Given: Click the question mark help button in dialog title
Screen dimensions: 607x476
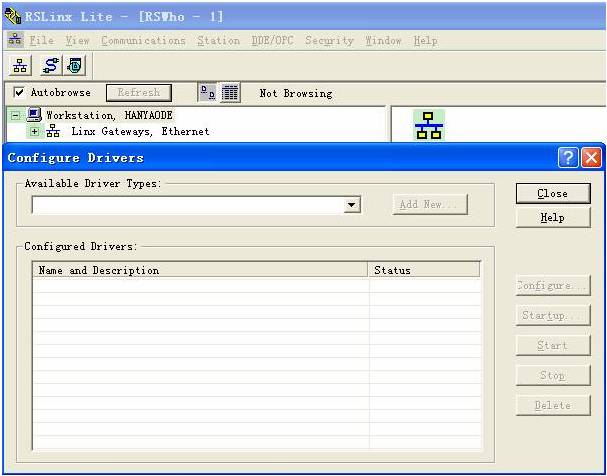Looking at the screenshot, I should pos(568,158).
